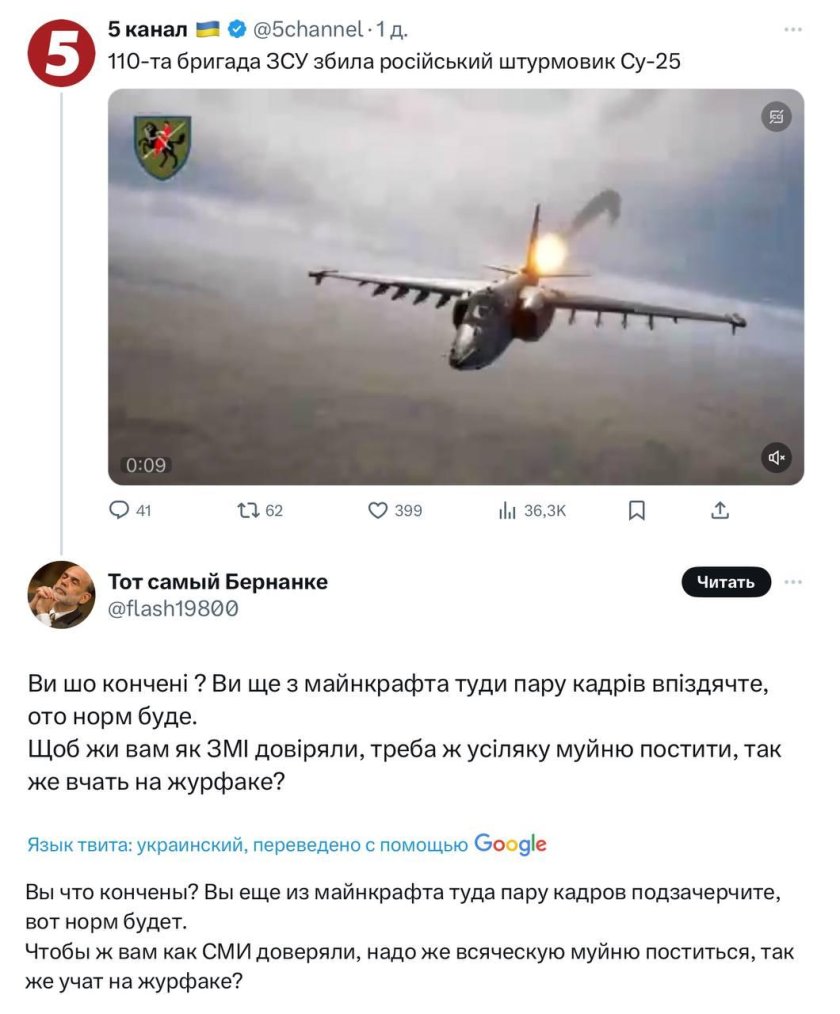Open @5channel handle link
840x1014 pixels.
[306, 31]
